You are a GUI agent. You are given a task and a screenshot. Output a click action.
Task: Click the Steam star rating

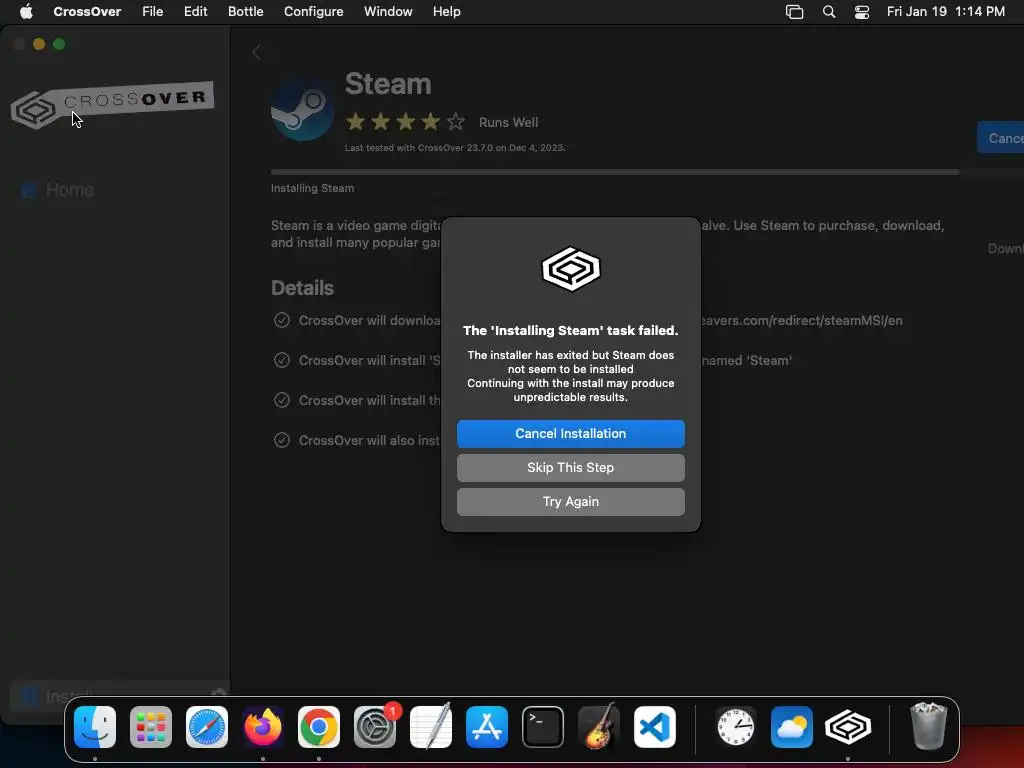click(406, 121)
